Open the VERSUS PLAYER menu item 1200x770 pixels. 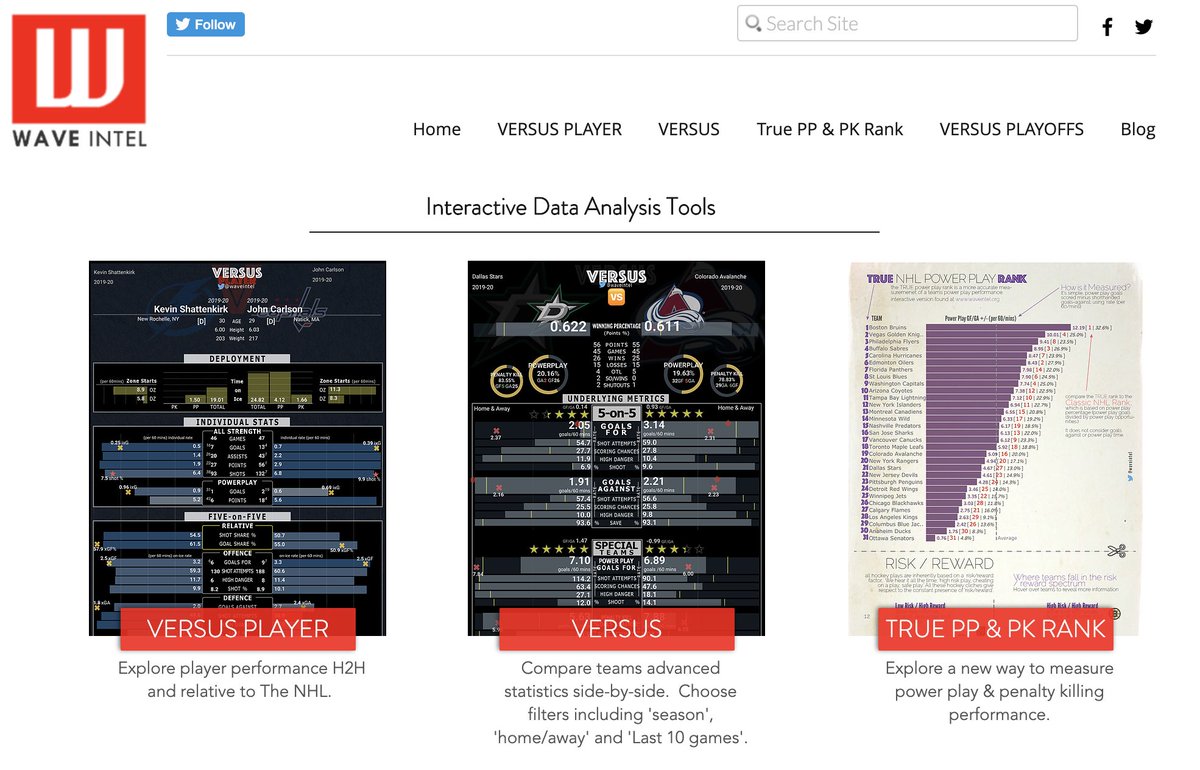pos(560,129)
